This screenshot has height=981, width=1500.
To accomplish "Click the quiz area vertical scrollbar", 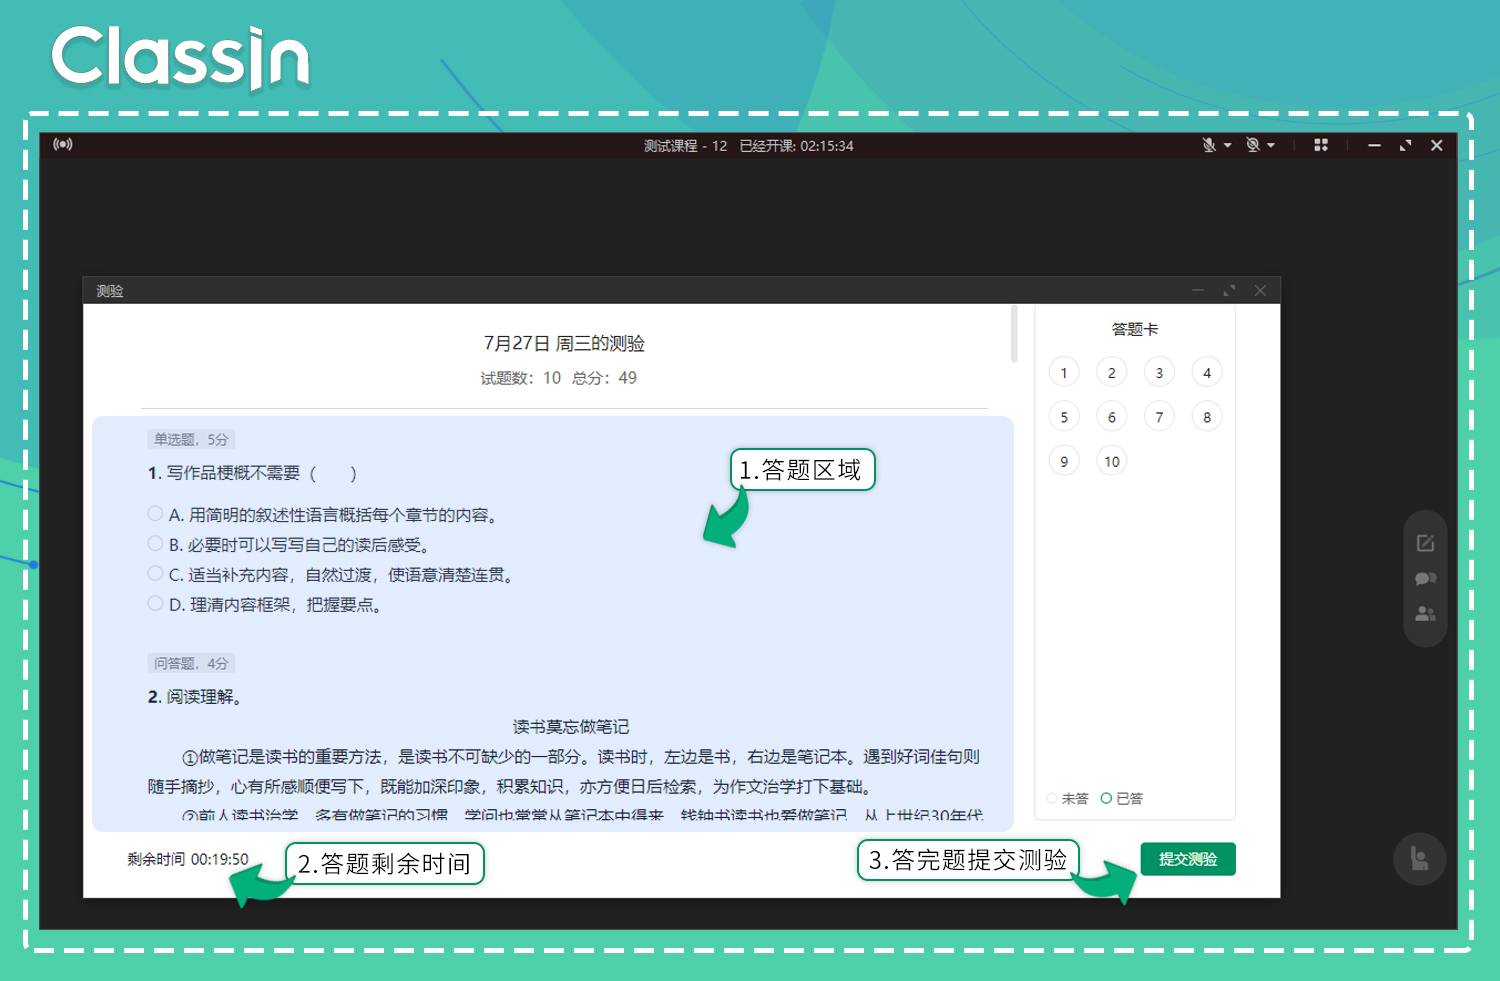I will tap(1014, 334).
